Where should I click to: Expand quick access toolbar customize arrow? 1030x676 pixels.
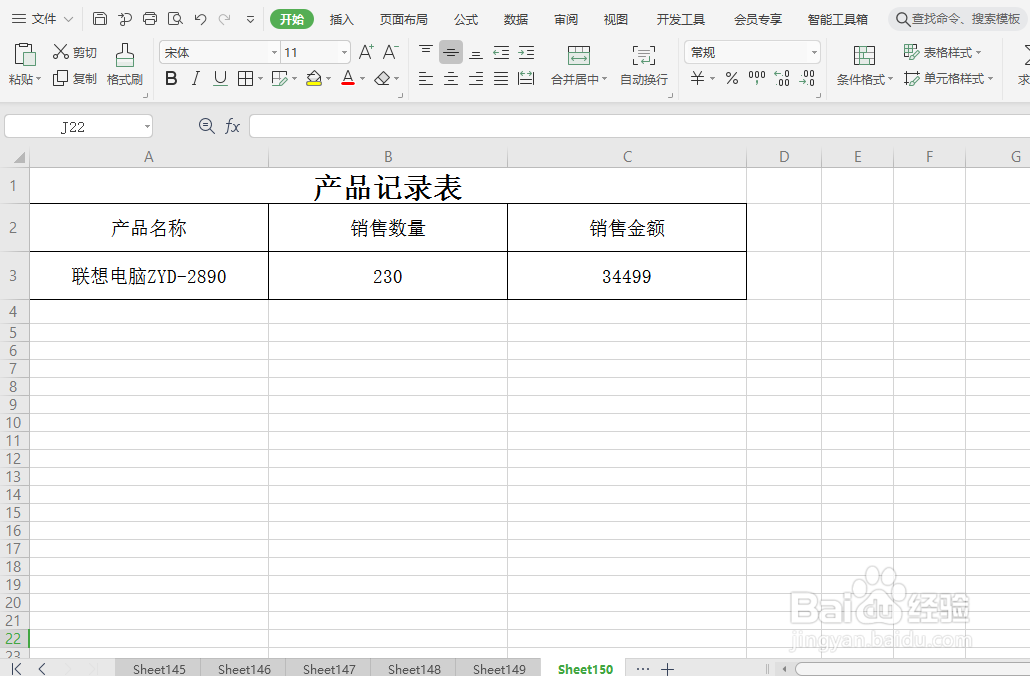pyautogui.click(x=250, y=19)
